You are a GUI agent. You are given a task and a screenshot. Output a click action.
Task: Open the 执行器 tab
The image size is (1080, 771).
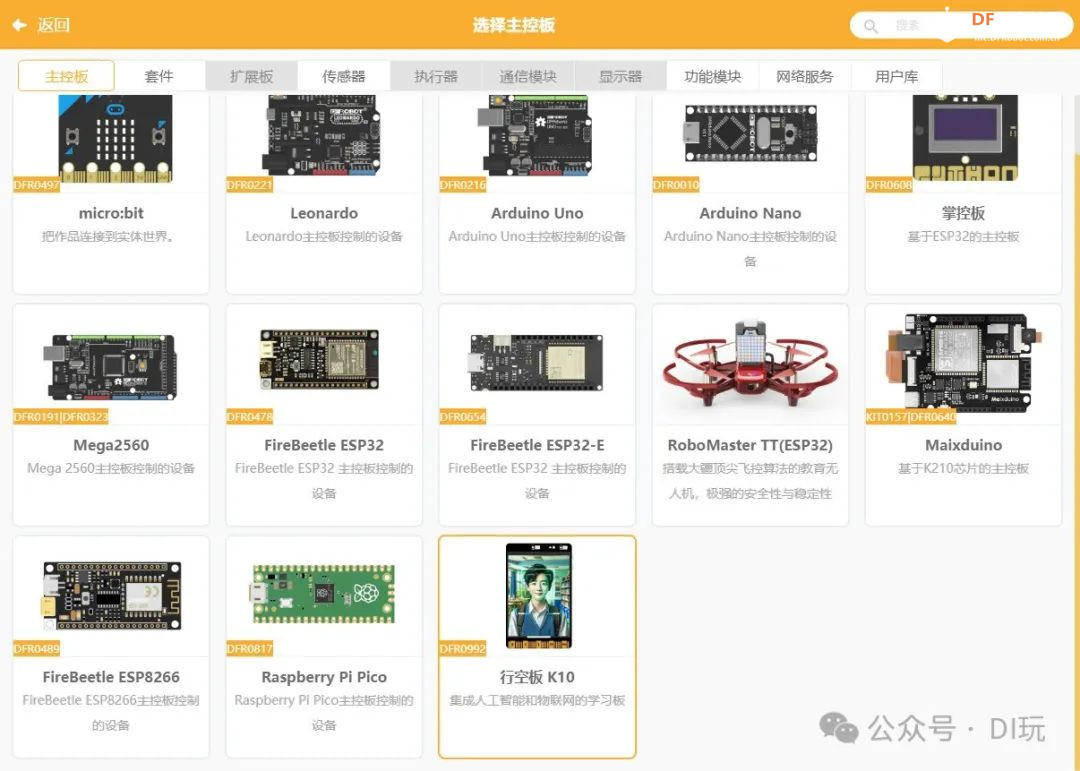436,76
